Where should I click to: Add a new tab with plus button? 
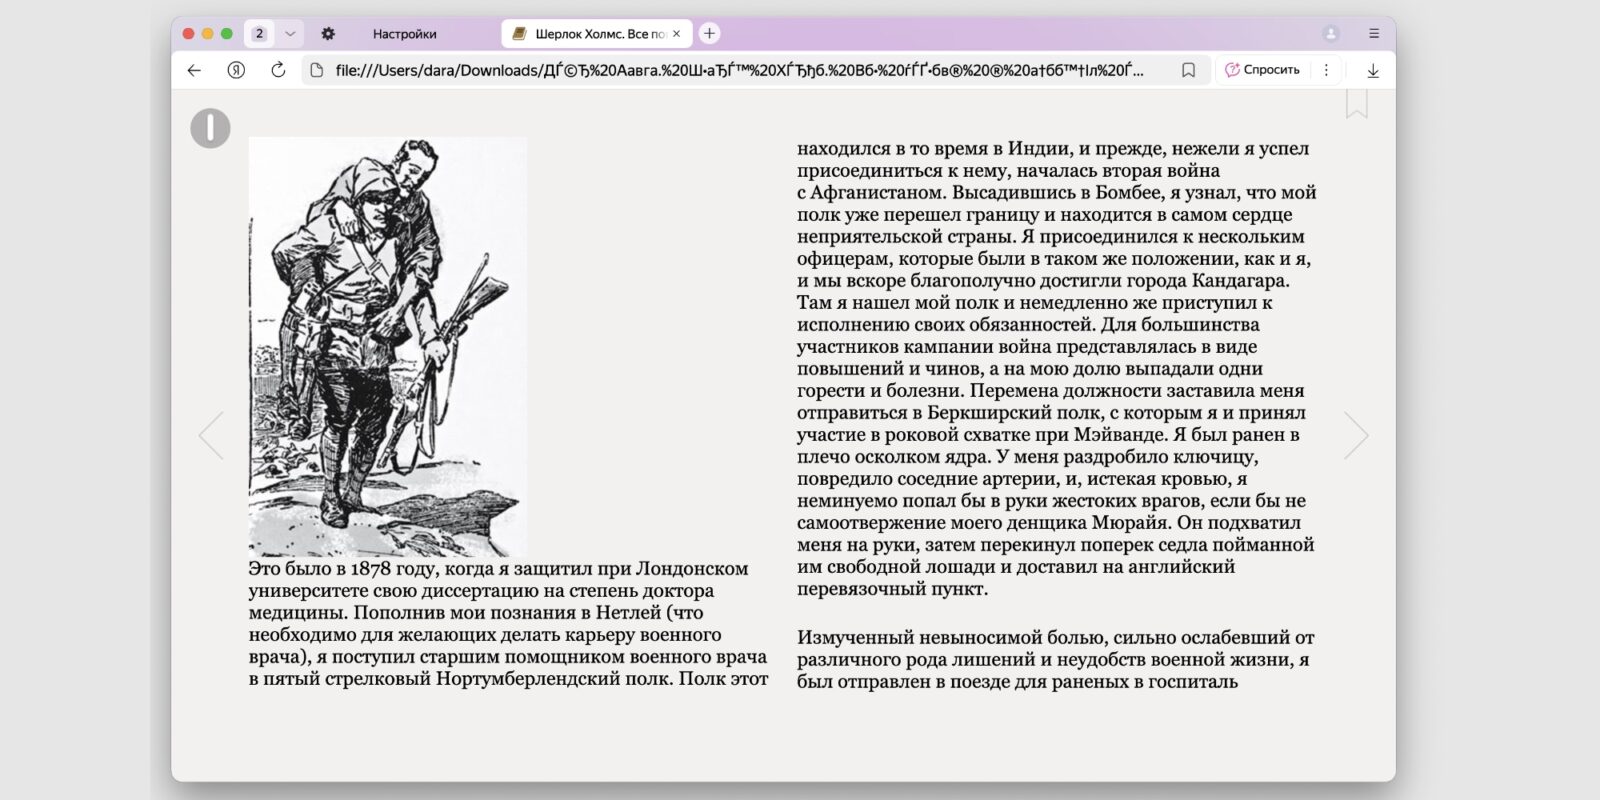(x=709, y=34)
